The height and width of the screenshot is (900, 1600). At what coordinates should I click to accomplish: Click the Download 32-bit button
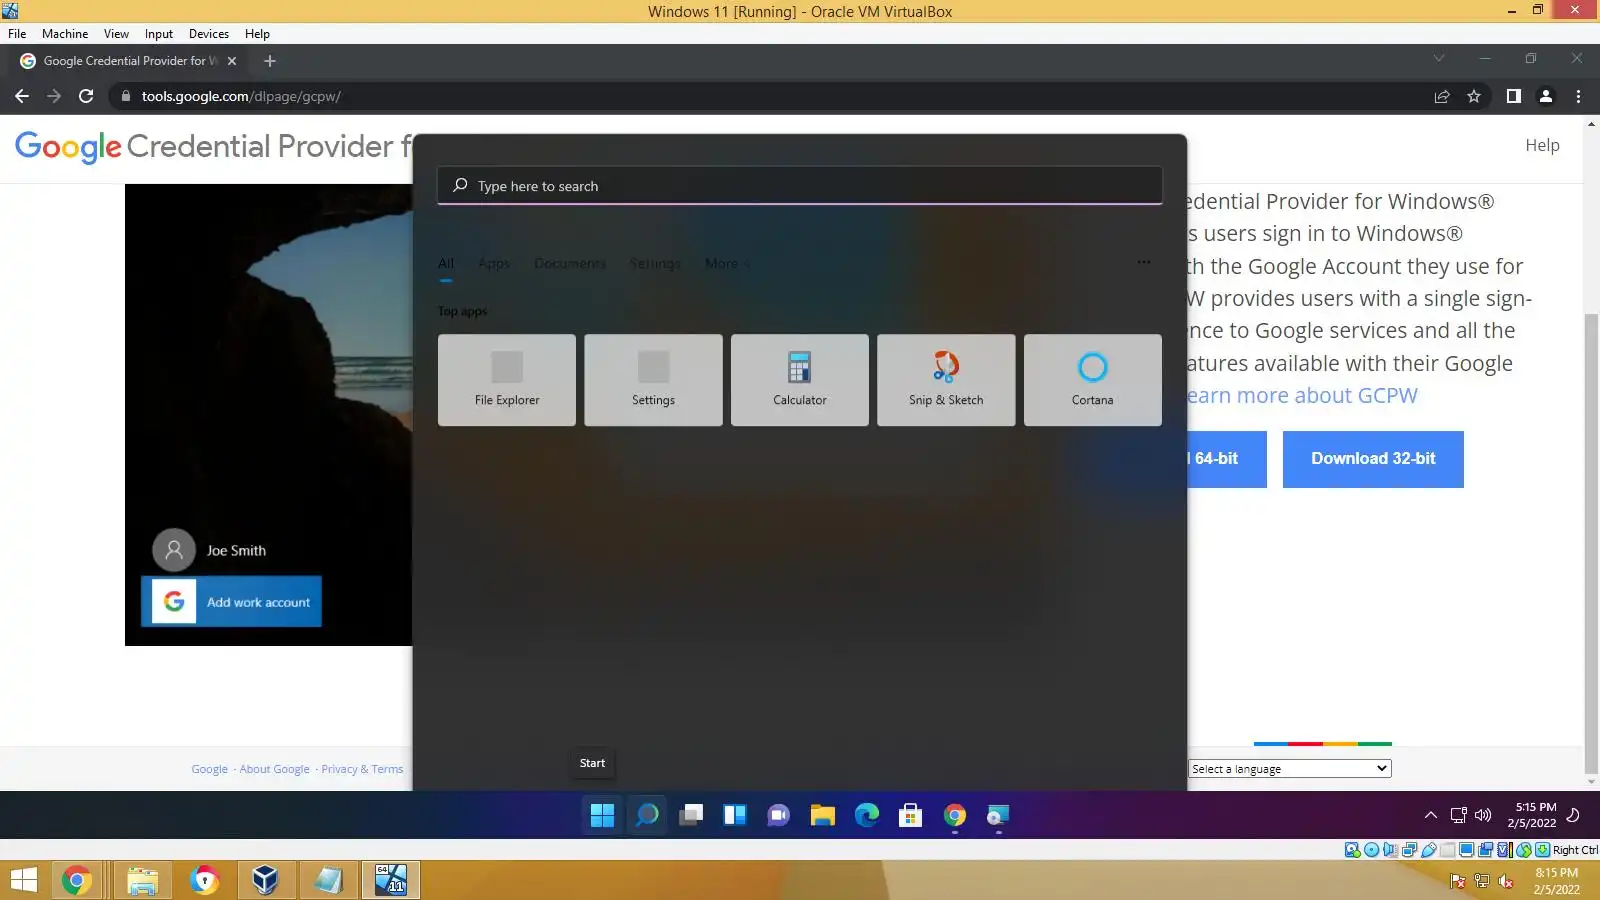(1373, 459)
